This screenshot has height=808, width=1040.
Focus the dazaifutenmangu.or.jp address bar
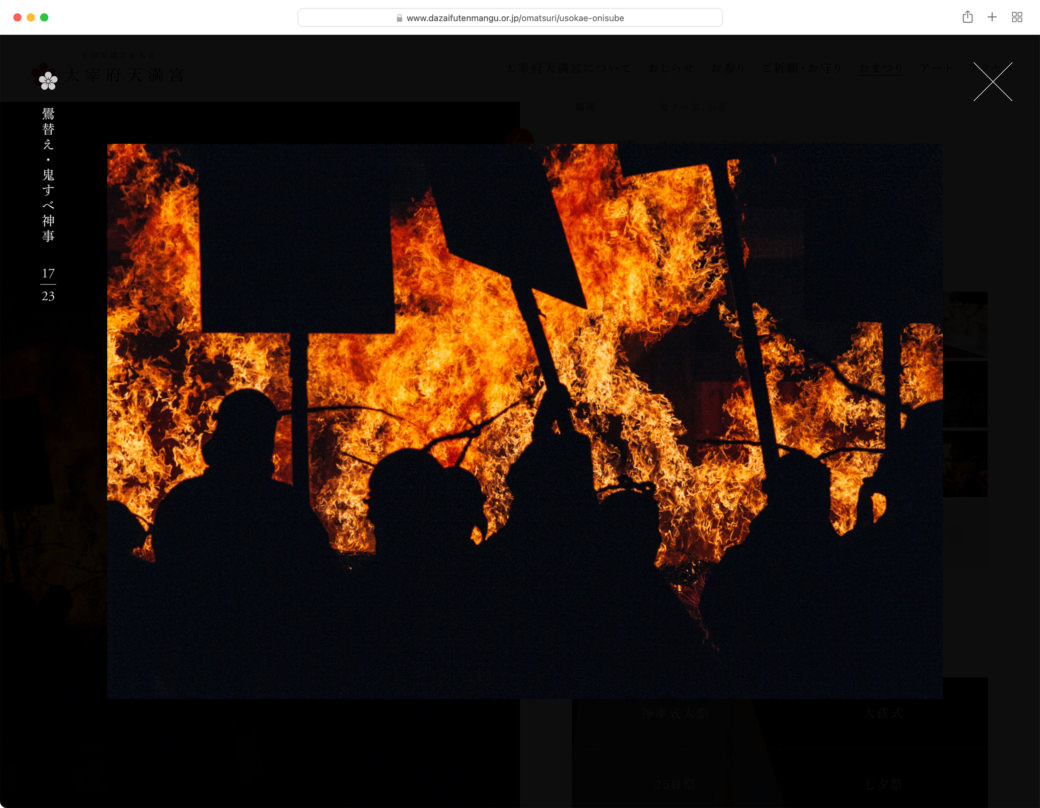click(510, 18)
